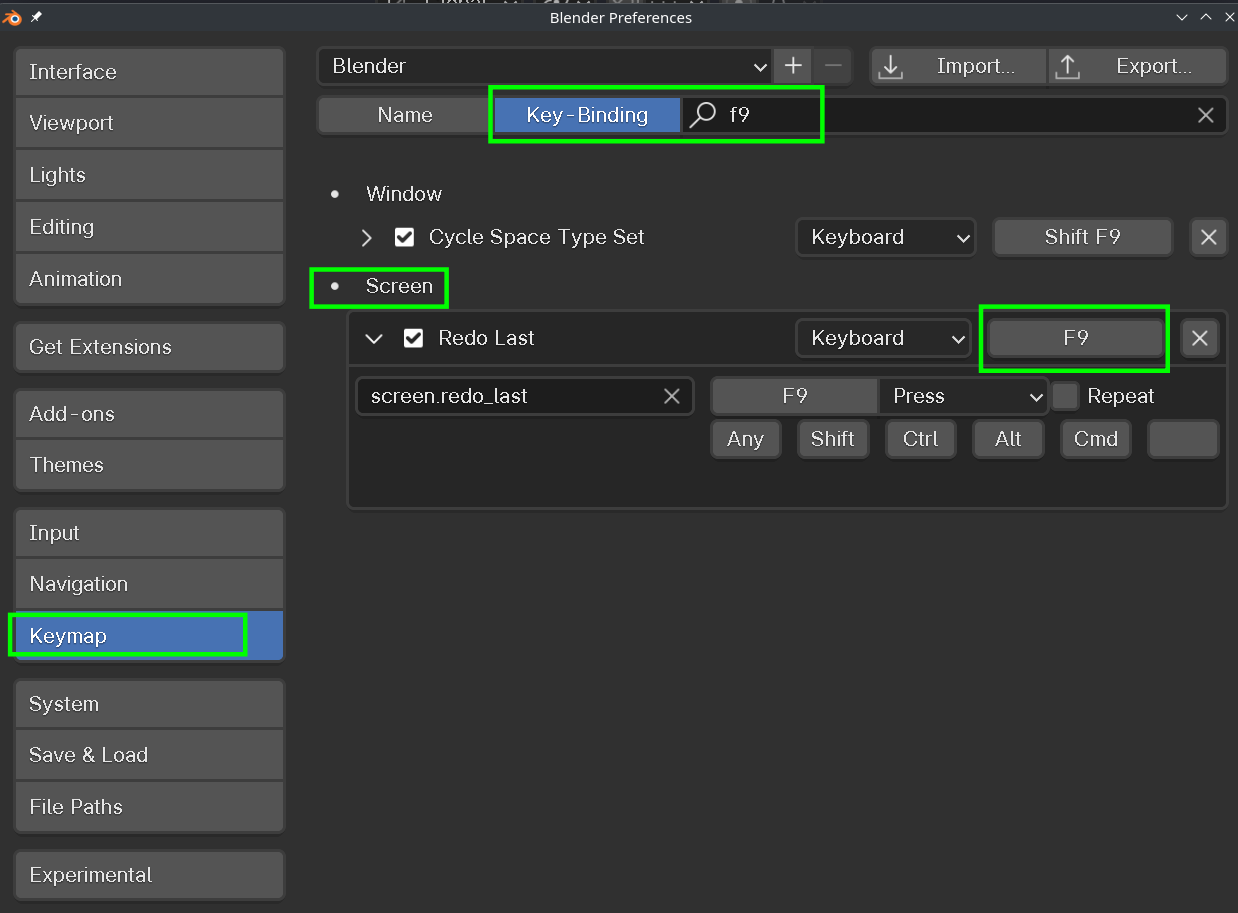Select the Keymap tab
Screen dimensions: 1238x913
click(149, 636)
